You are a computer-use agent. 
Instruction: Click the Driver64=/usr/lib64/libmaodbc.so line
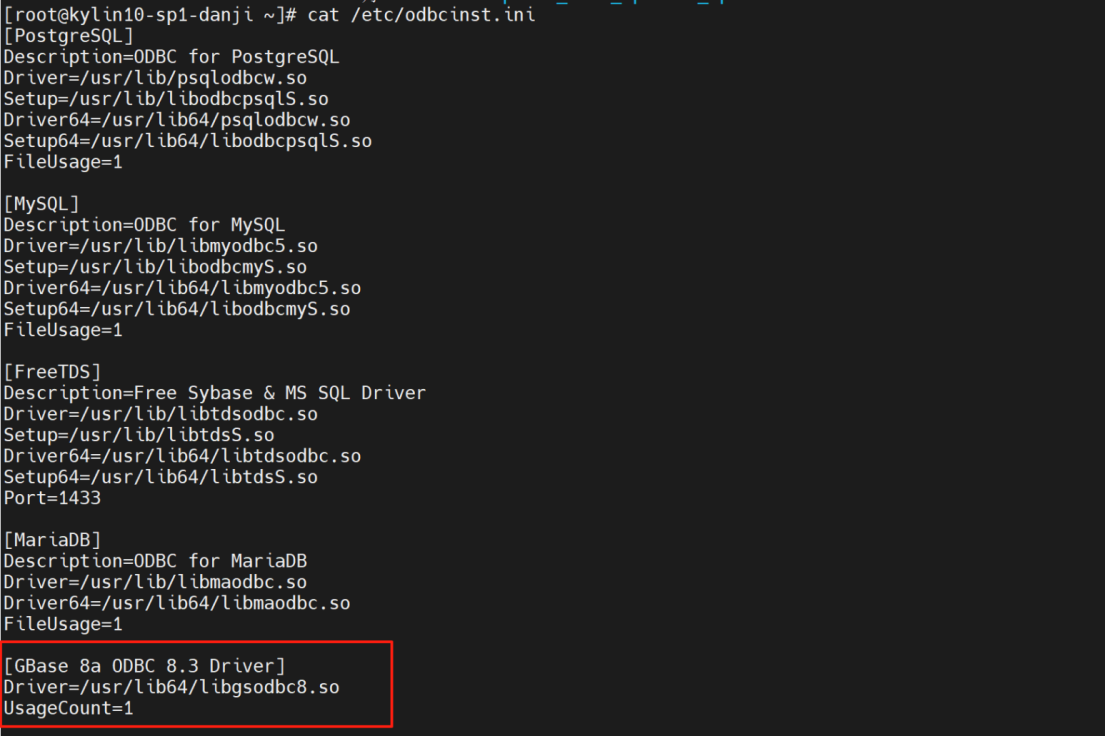click(176, 603)
